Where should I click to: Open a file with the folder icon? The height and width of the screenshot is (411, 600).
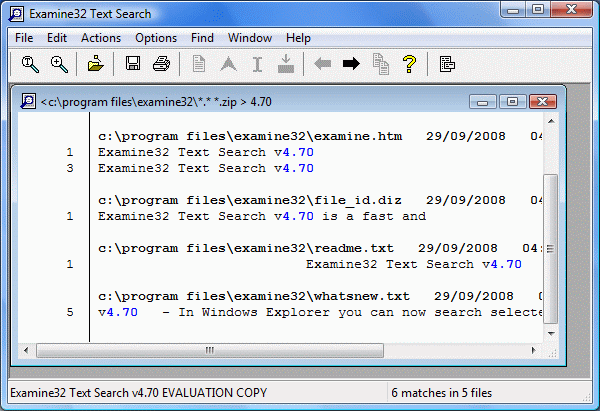(x=95, y=64)
